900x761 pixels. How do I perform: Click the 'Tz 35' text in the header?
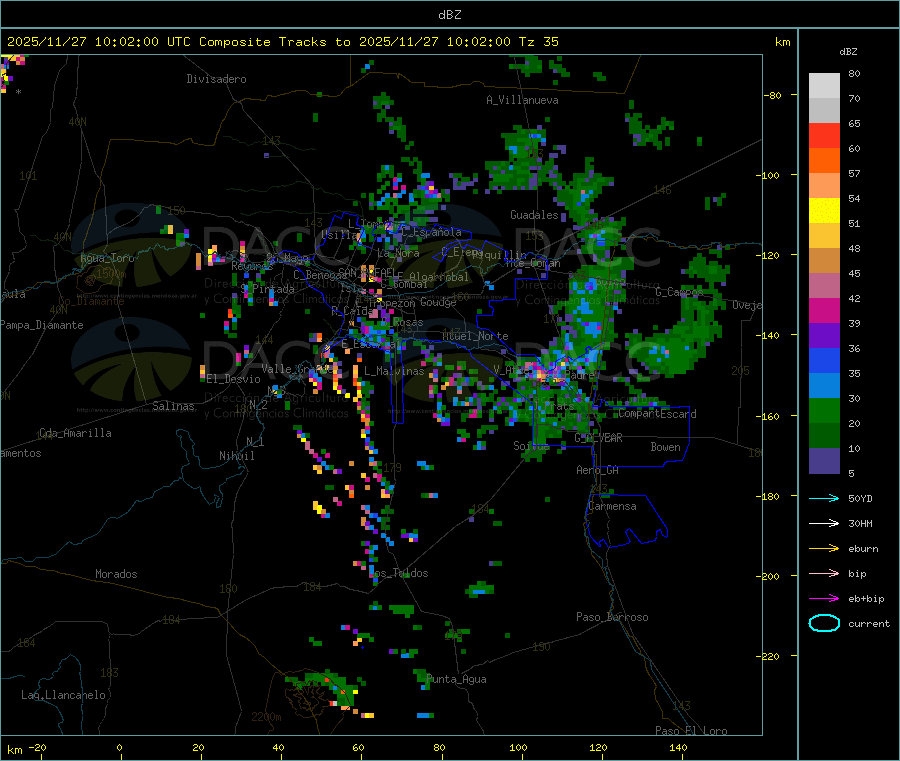pyautogui.click(x=538, y=42)
